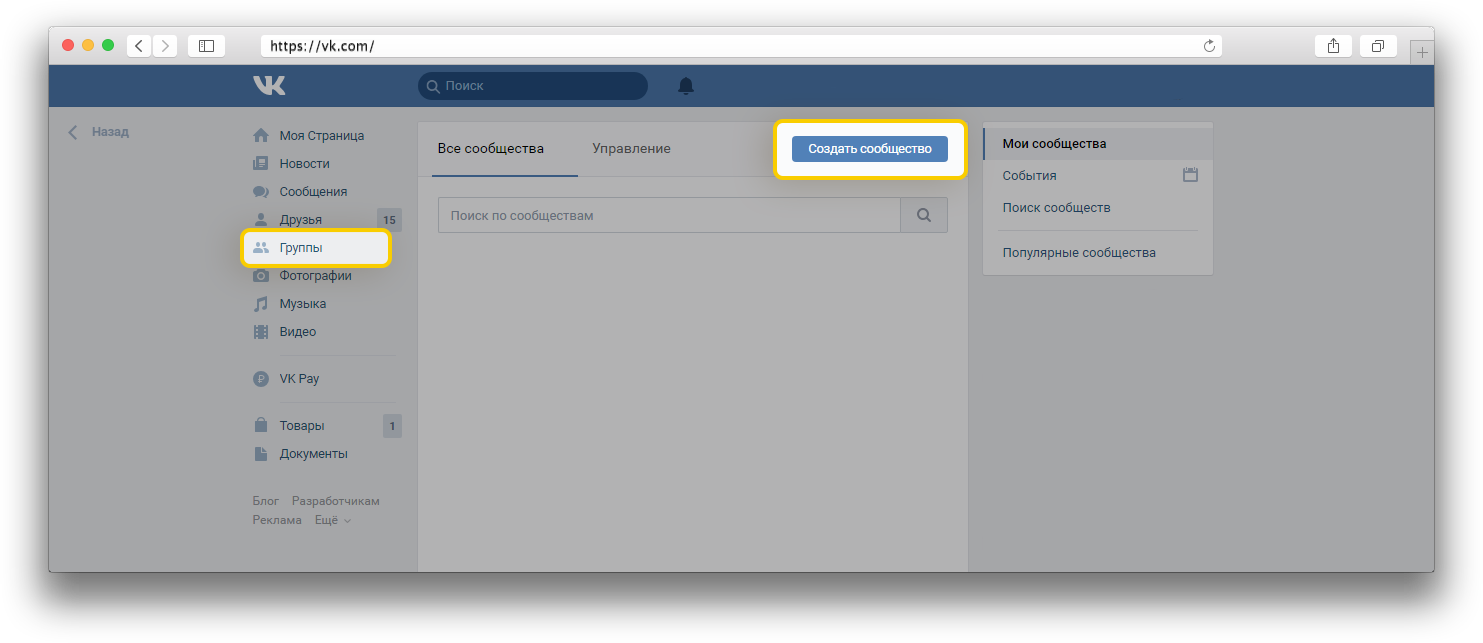Click the magnifier button in community search
Image resolution: width=1483 pixels, height=643 pixels.
(x=924, y=215)
